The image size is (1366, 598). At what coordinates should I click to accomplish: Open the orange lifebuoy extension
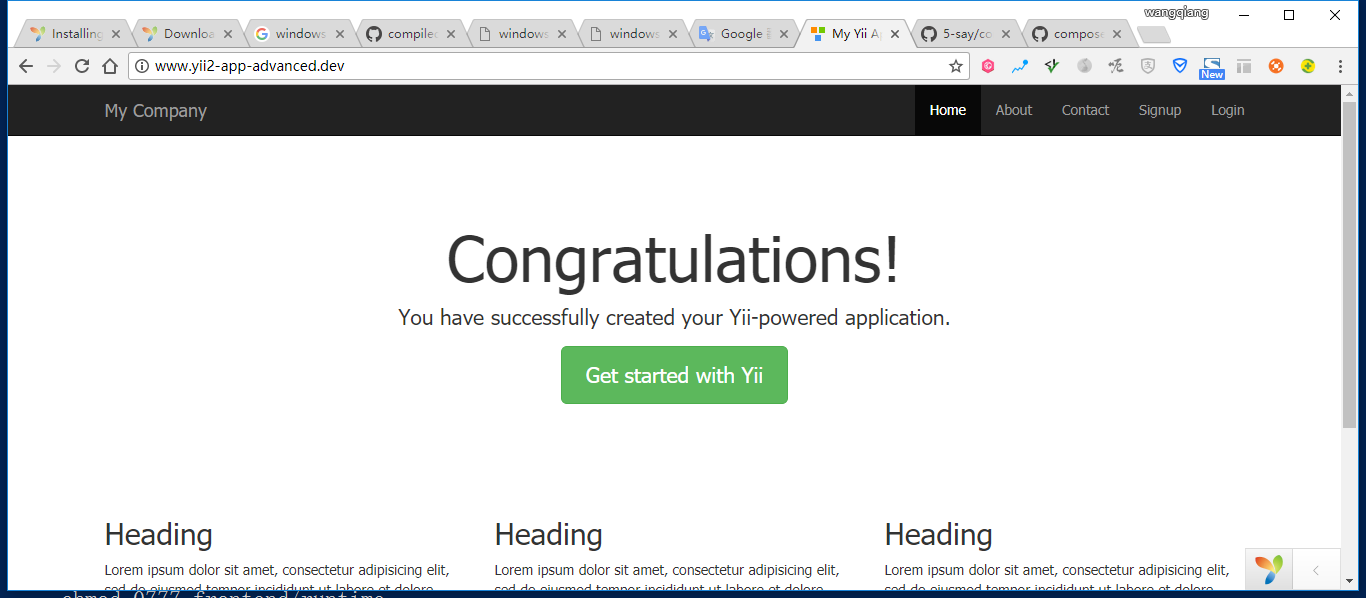point(1276,66)
